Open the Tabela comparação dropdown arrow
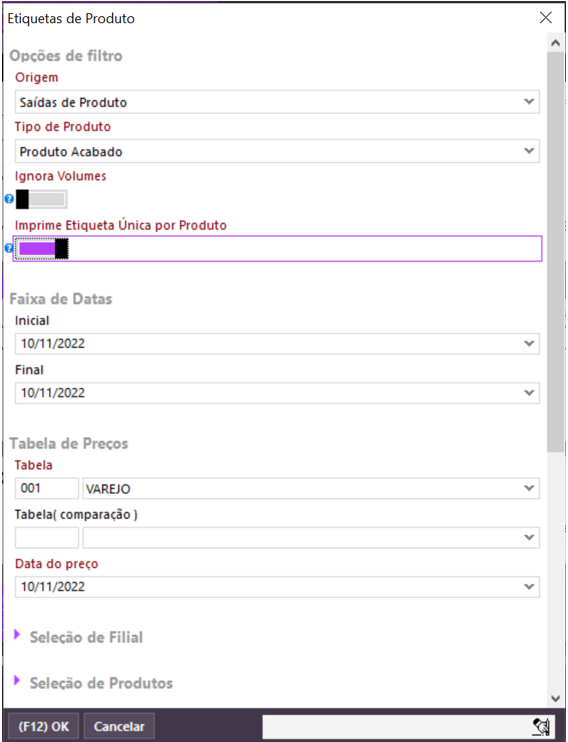 click(529, 538)
